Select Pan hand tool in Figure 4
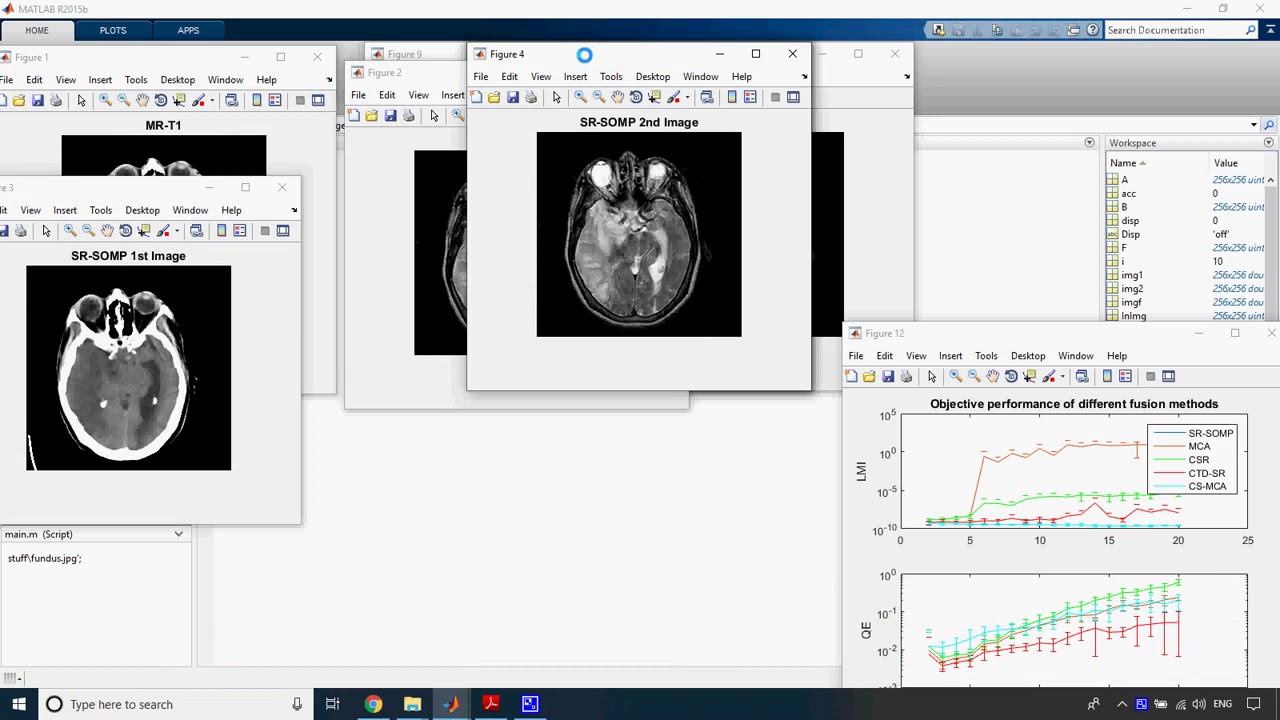The height and width of the screenshot is (720, 1280). point(617,97)
